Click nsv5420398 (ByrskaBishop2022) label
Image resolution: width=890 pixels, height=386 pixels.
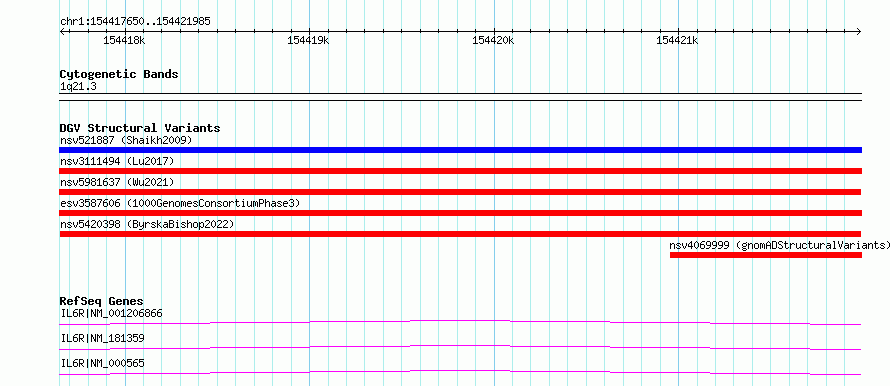(147, 224)
